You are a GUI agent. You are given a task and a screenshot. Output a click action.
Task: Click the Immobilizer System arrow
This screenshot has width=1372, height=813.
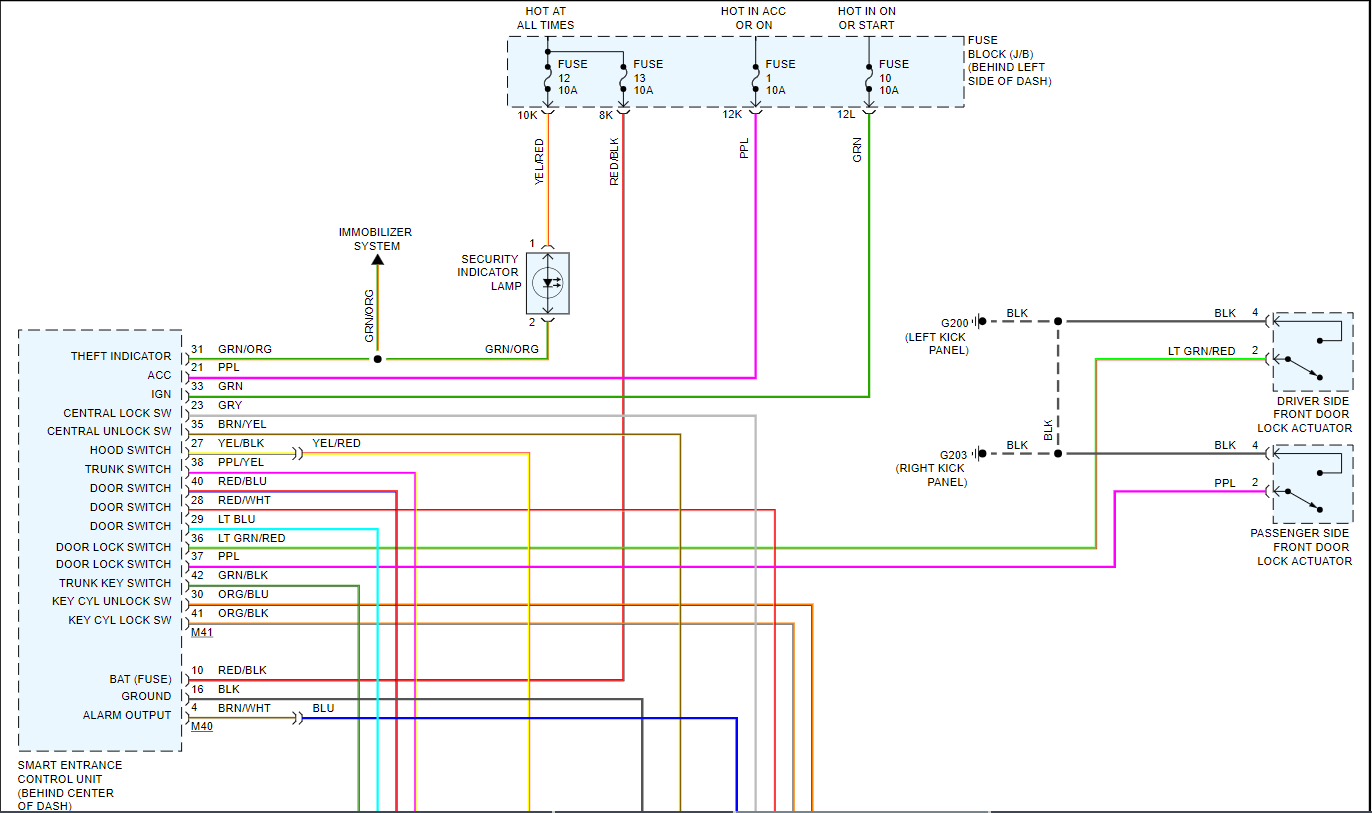[x=377, y=260]
